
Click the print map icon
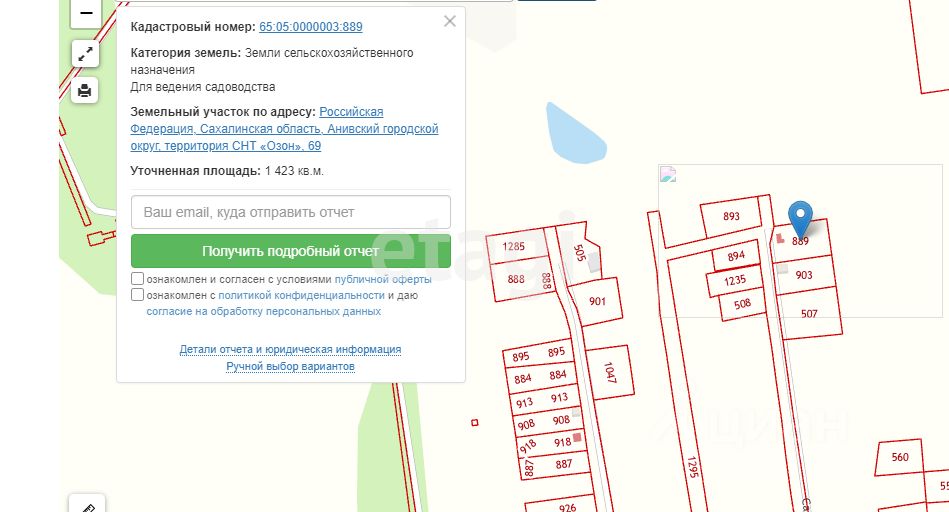tap(85, 91)
